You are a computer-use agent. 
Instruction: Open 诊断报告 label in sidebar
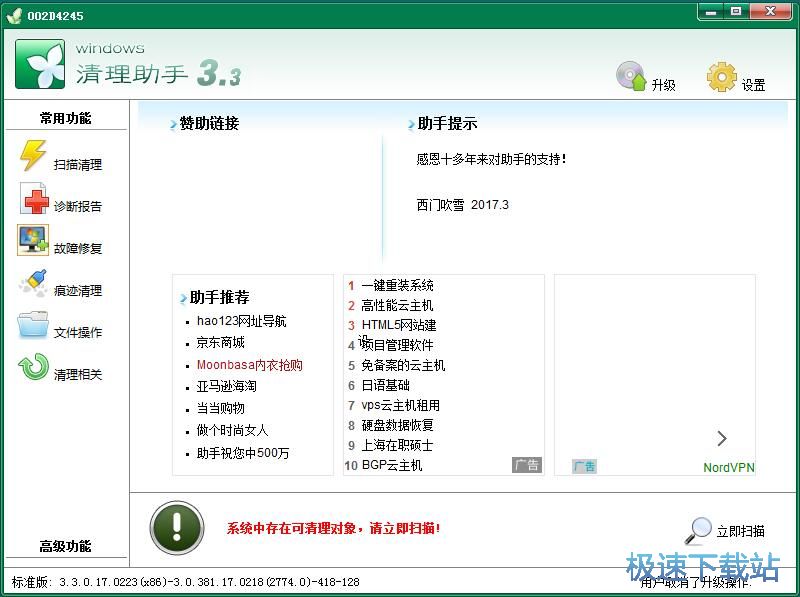(78, 207)
